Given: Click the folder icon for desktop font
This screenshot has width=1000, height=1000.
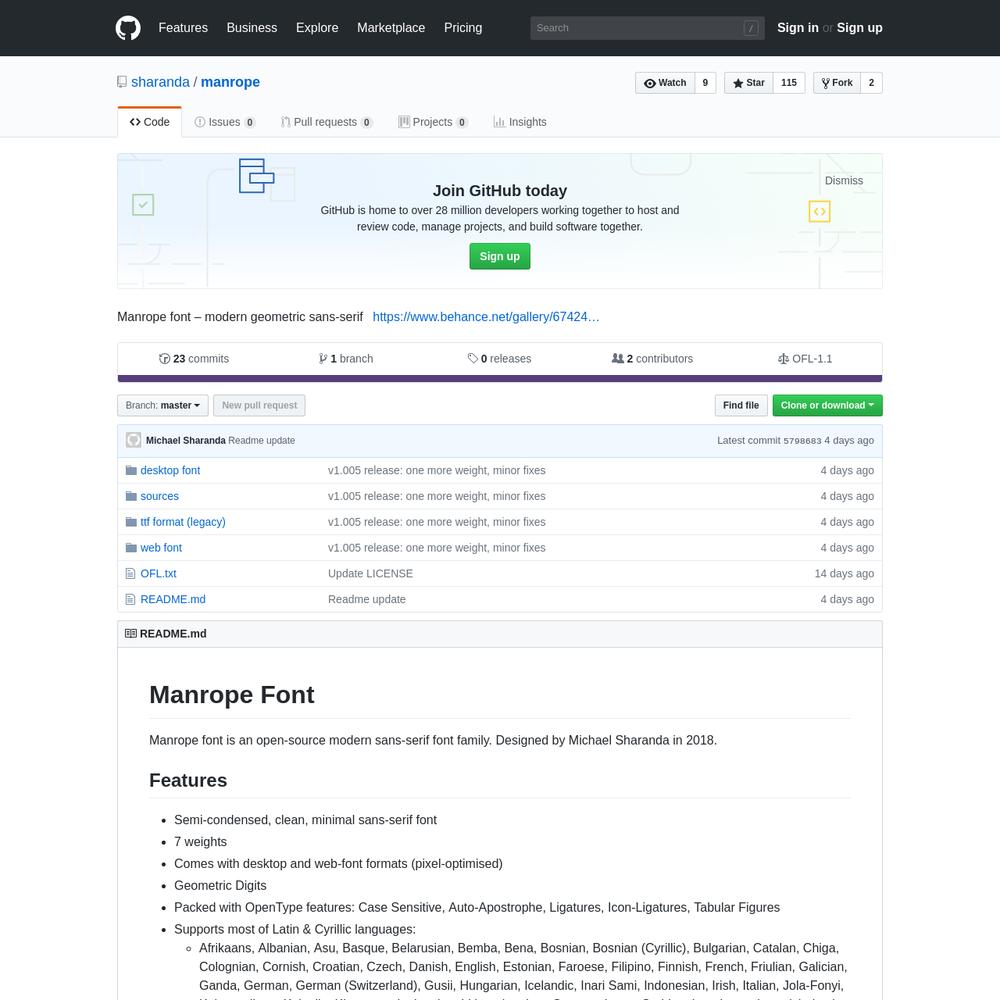Looking at the screenshot, I should coord(131,471).
